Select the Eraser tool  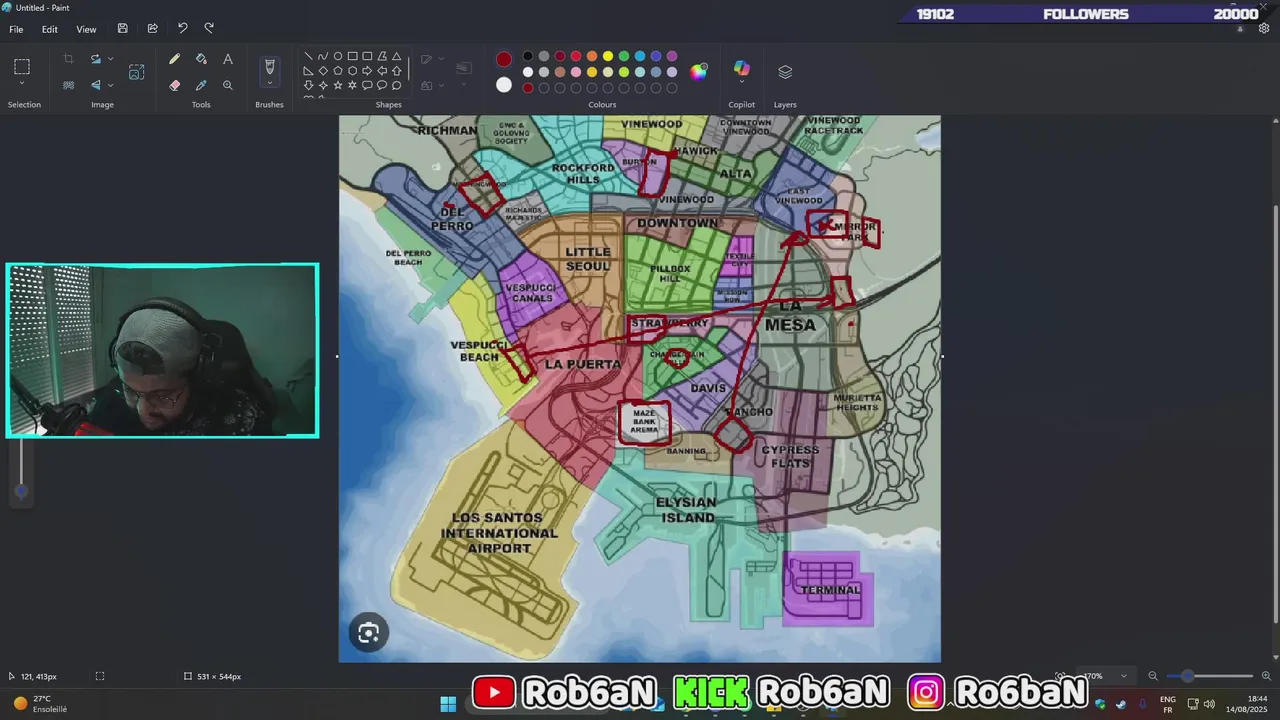[x=175, y=85]
